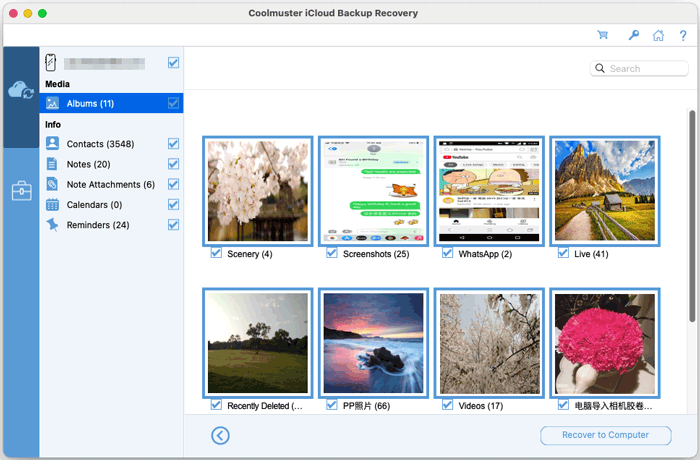This screenshot has width=700, height=460.
Task: Uncheck the Screenshots (25) album checkbox
Action: pos(332,253)
